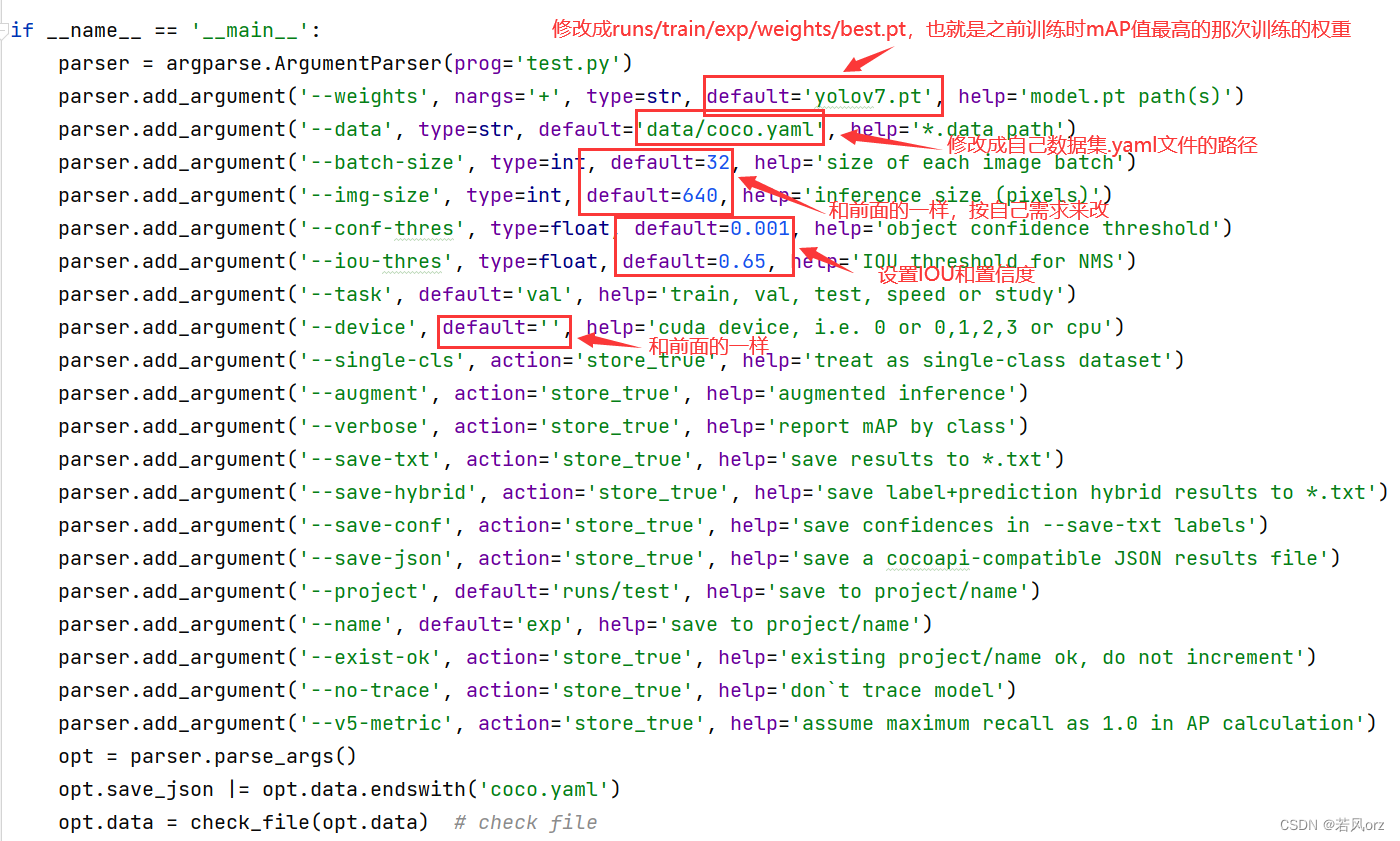The height and width of the screenshot is (841, 1400).
Task: Click the '--save-conf' argument string
Action: tap(377, 525)
